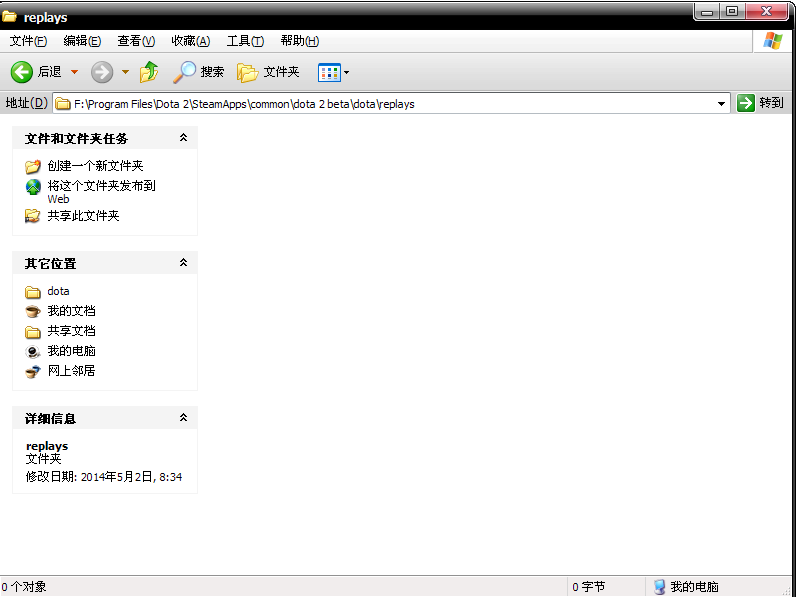Expand the address bar dropdown

(x=721, y=104)
